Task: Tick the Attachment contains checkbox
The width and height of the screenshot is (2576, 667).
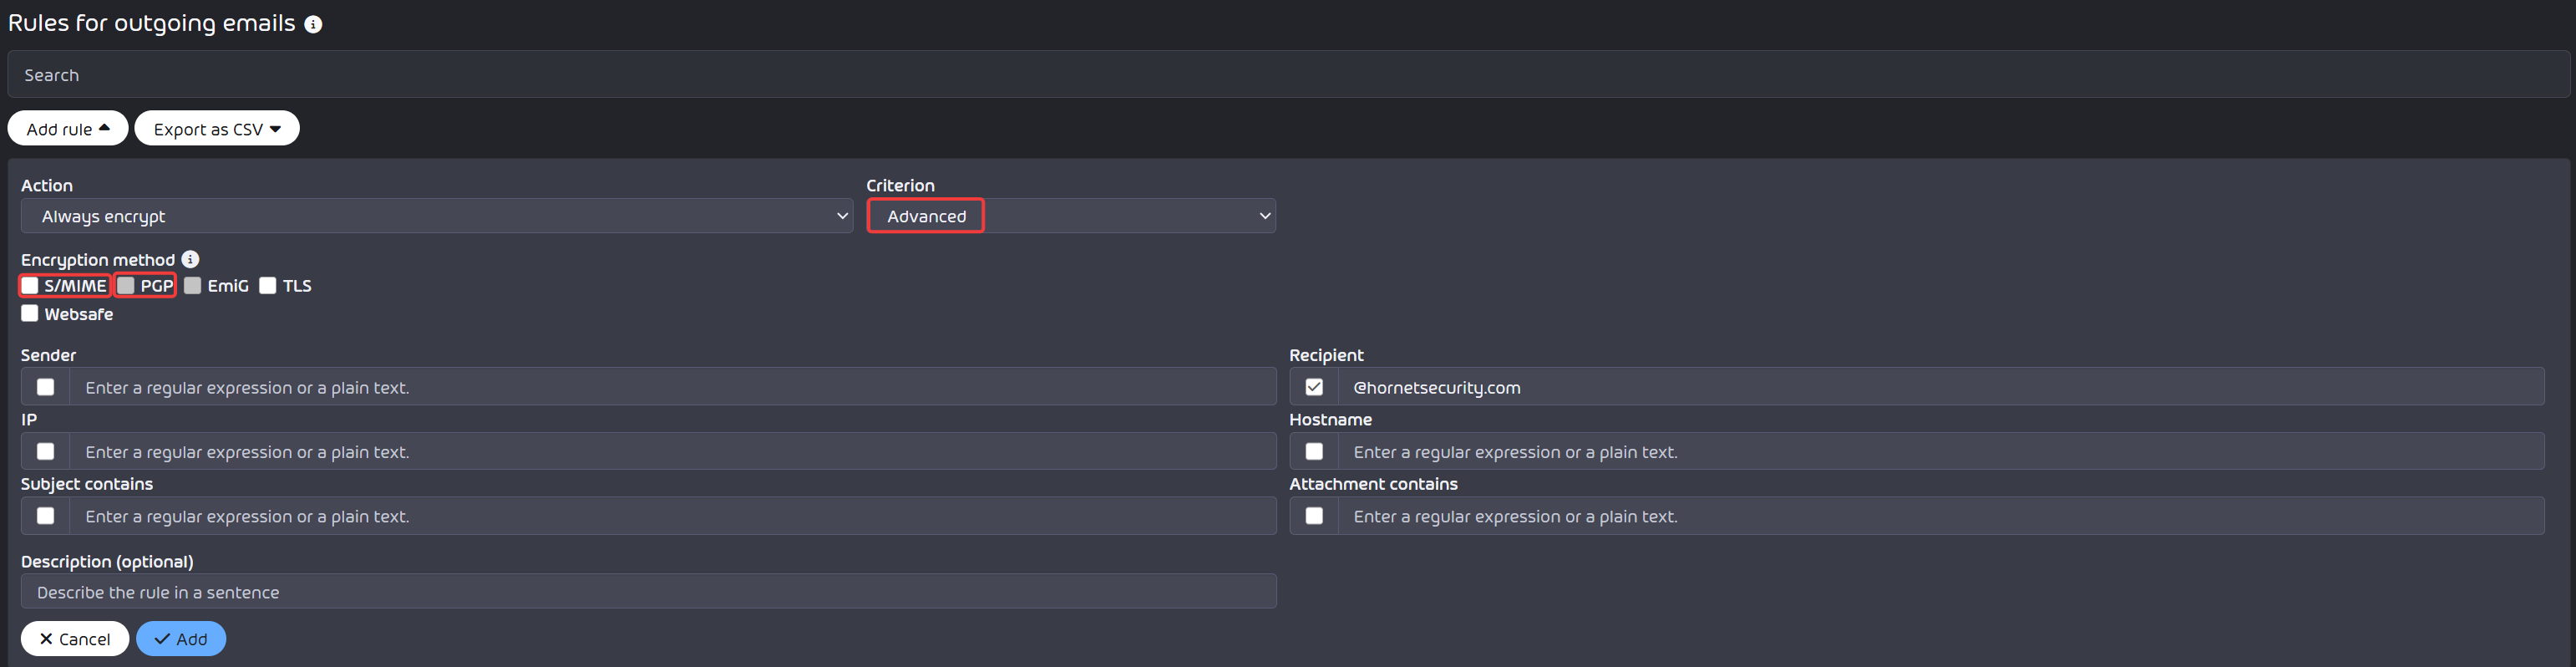Action: click(1314, 516)
